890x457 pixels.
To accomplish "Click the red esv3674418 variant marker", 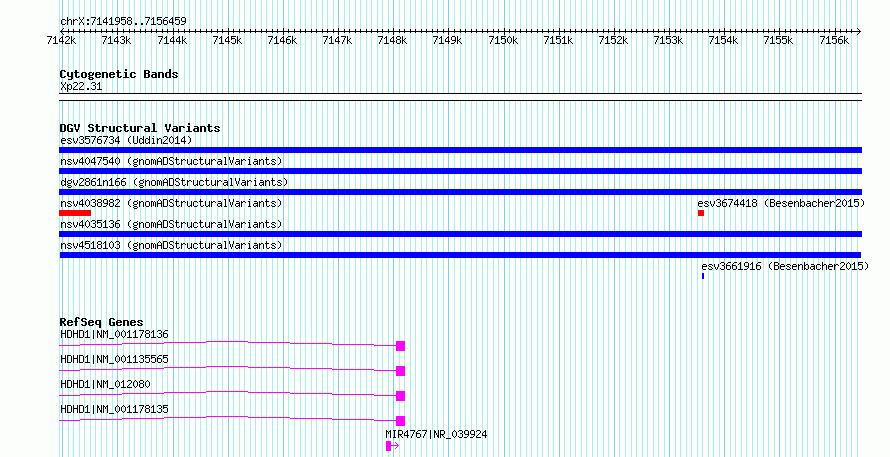I will pos(701,213).
